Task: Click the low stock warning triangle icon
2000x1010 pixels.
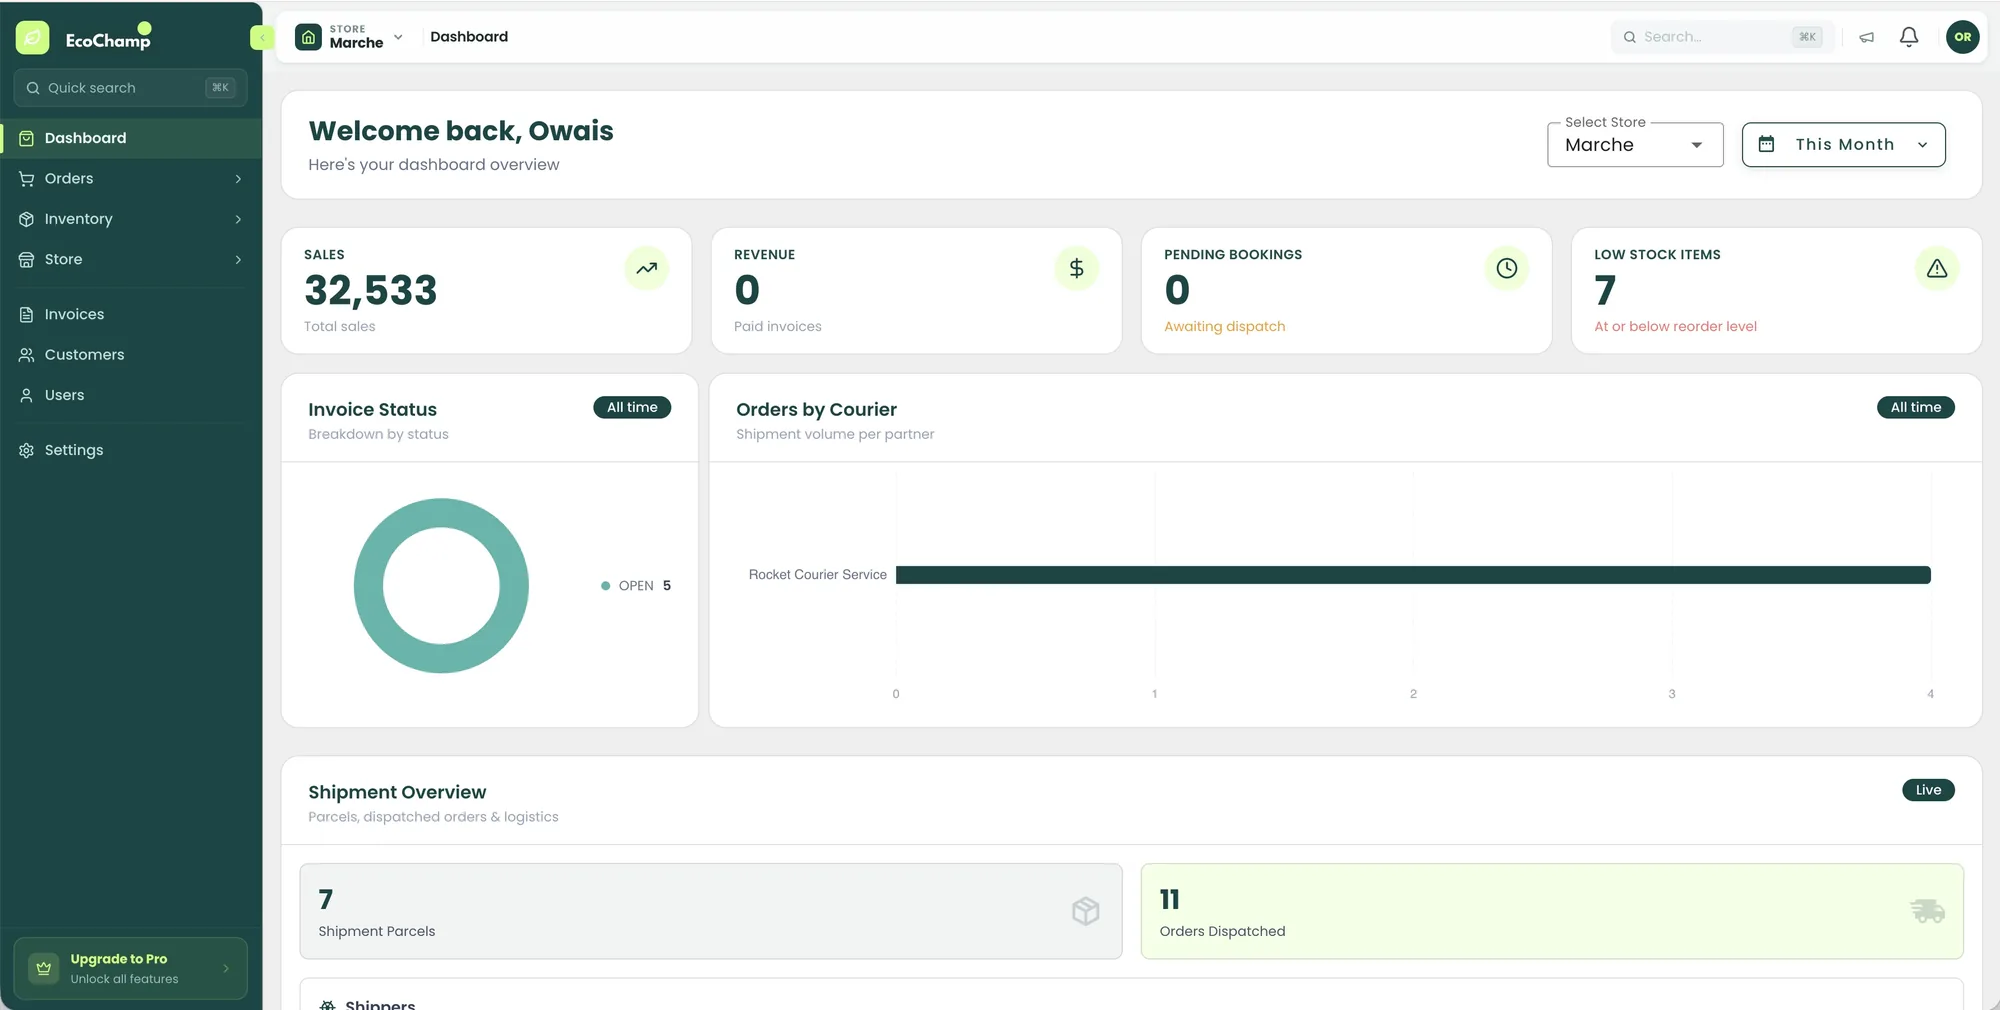Action: click(x=1936, y=268)
